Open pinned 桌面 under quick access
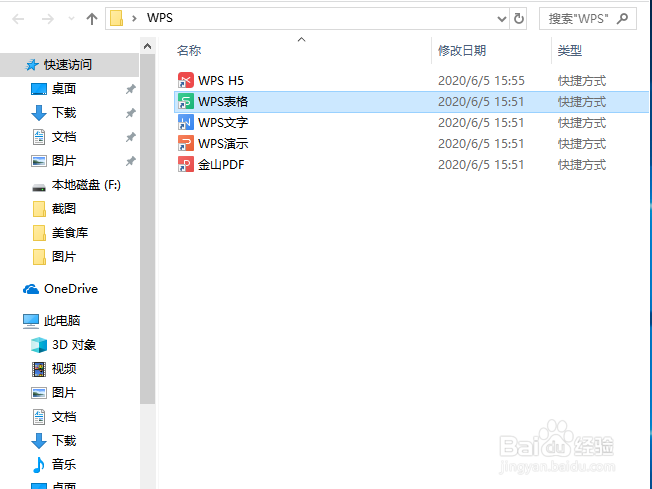 [x=64, y=89]
